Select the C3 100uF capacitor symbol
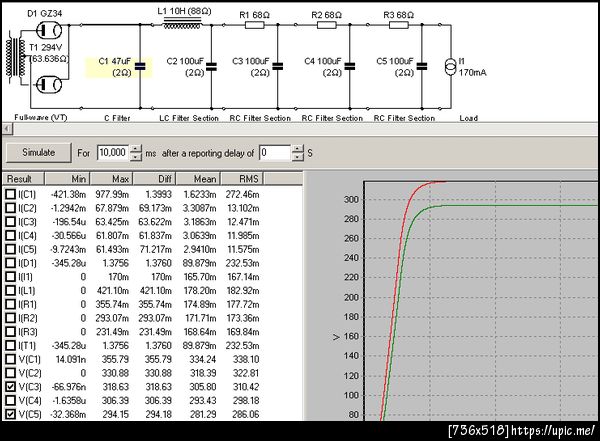The width and height of the screenshot is (600, 441). coord(278,67)
